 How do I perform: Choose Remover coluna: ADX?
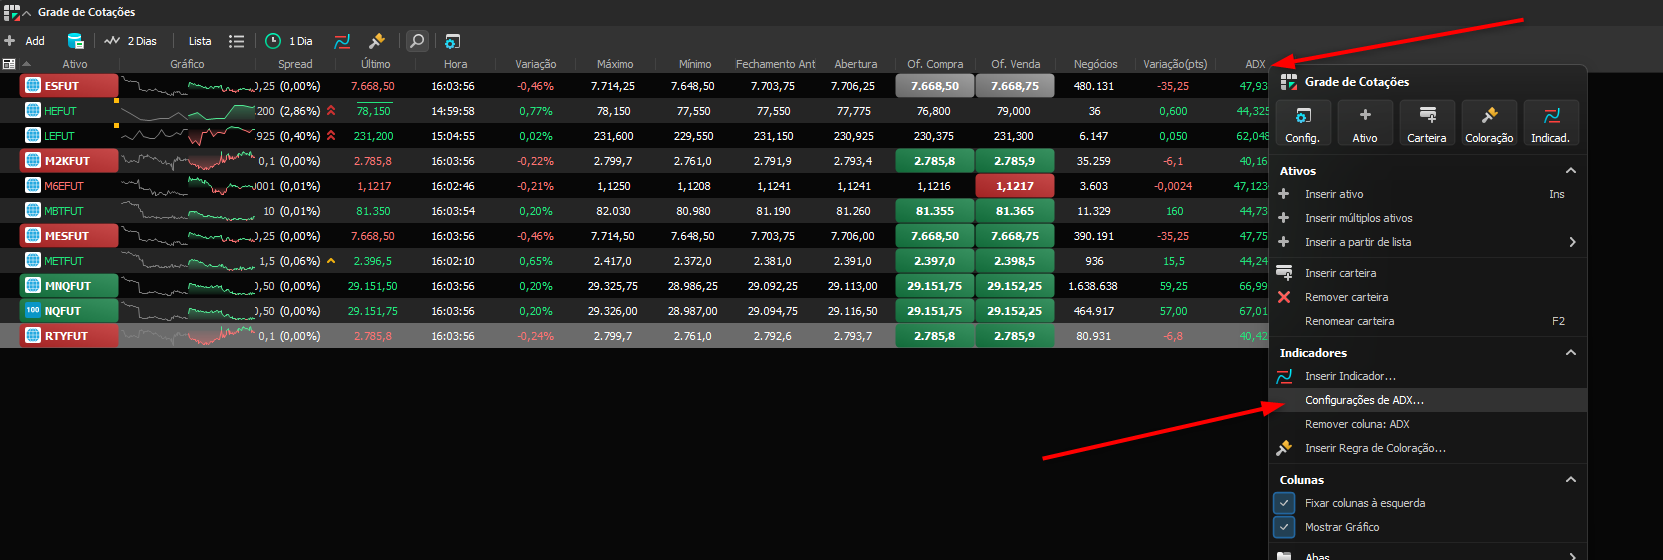1428,424
